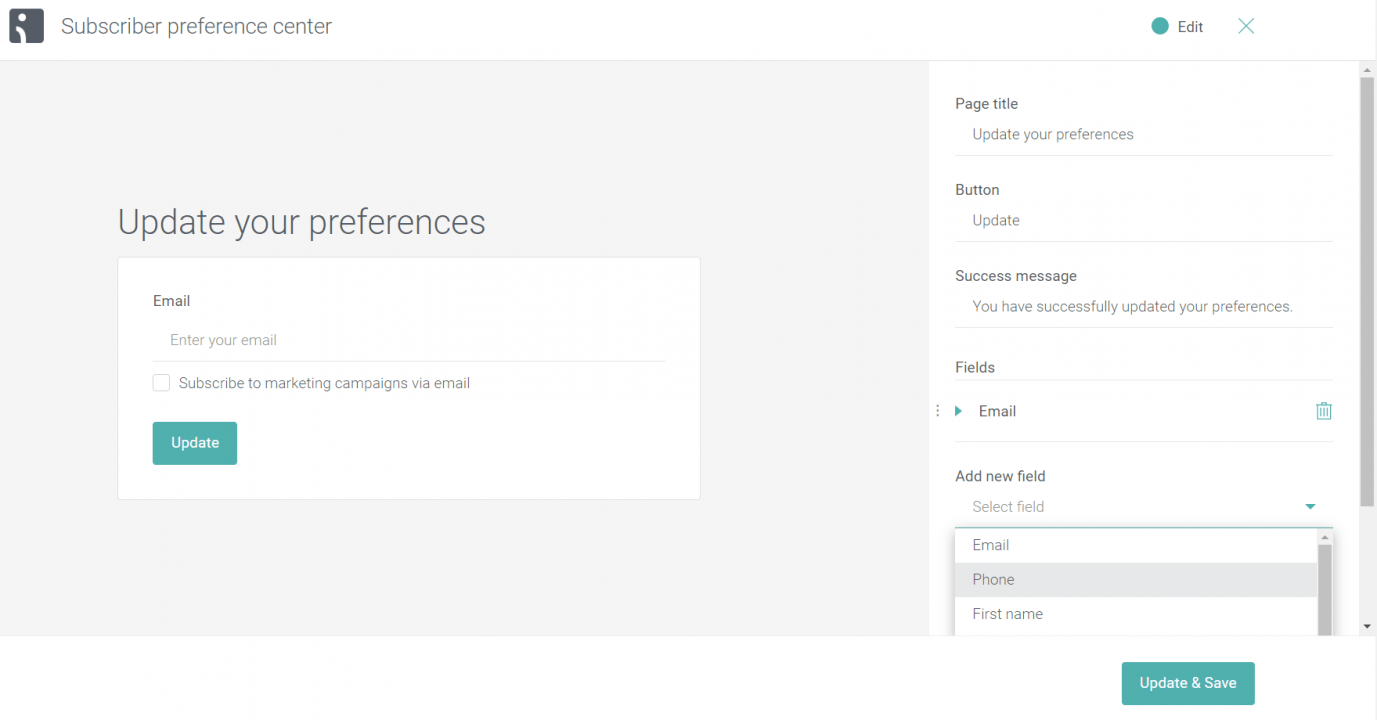Viewport: 1377px width, 720px height.
Task: Click the Page title label
Action: pos(986,104)
